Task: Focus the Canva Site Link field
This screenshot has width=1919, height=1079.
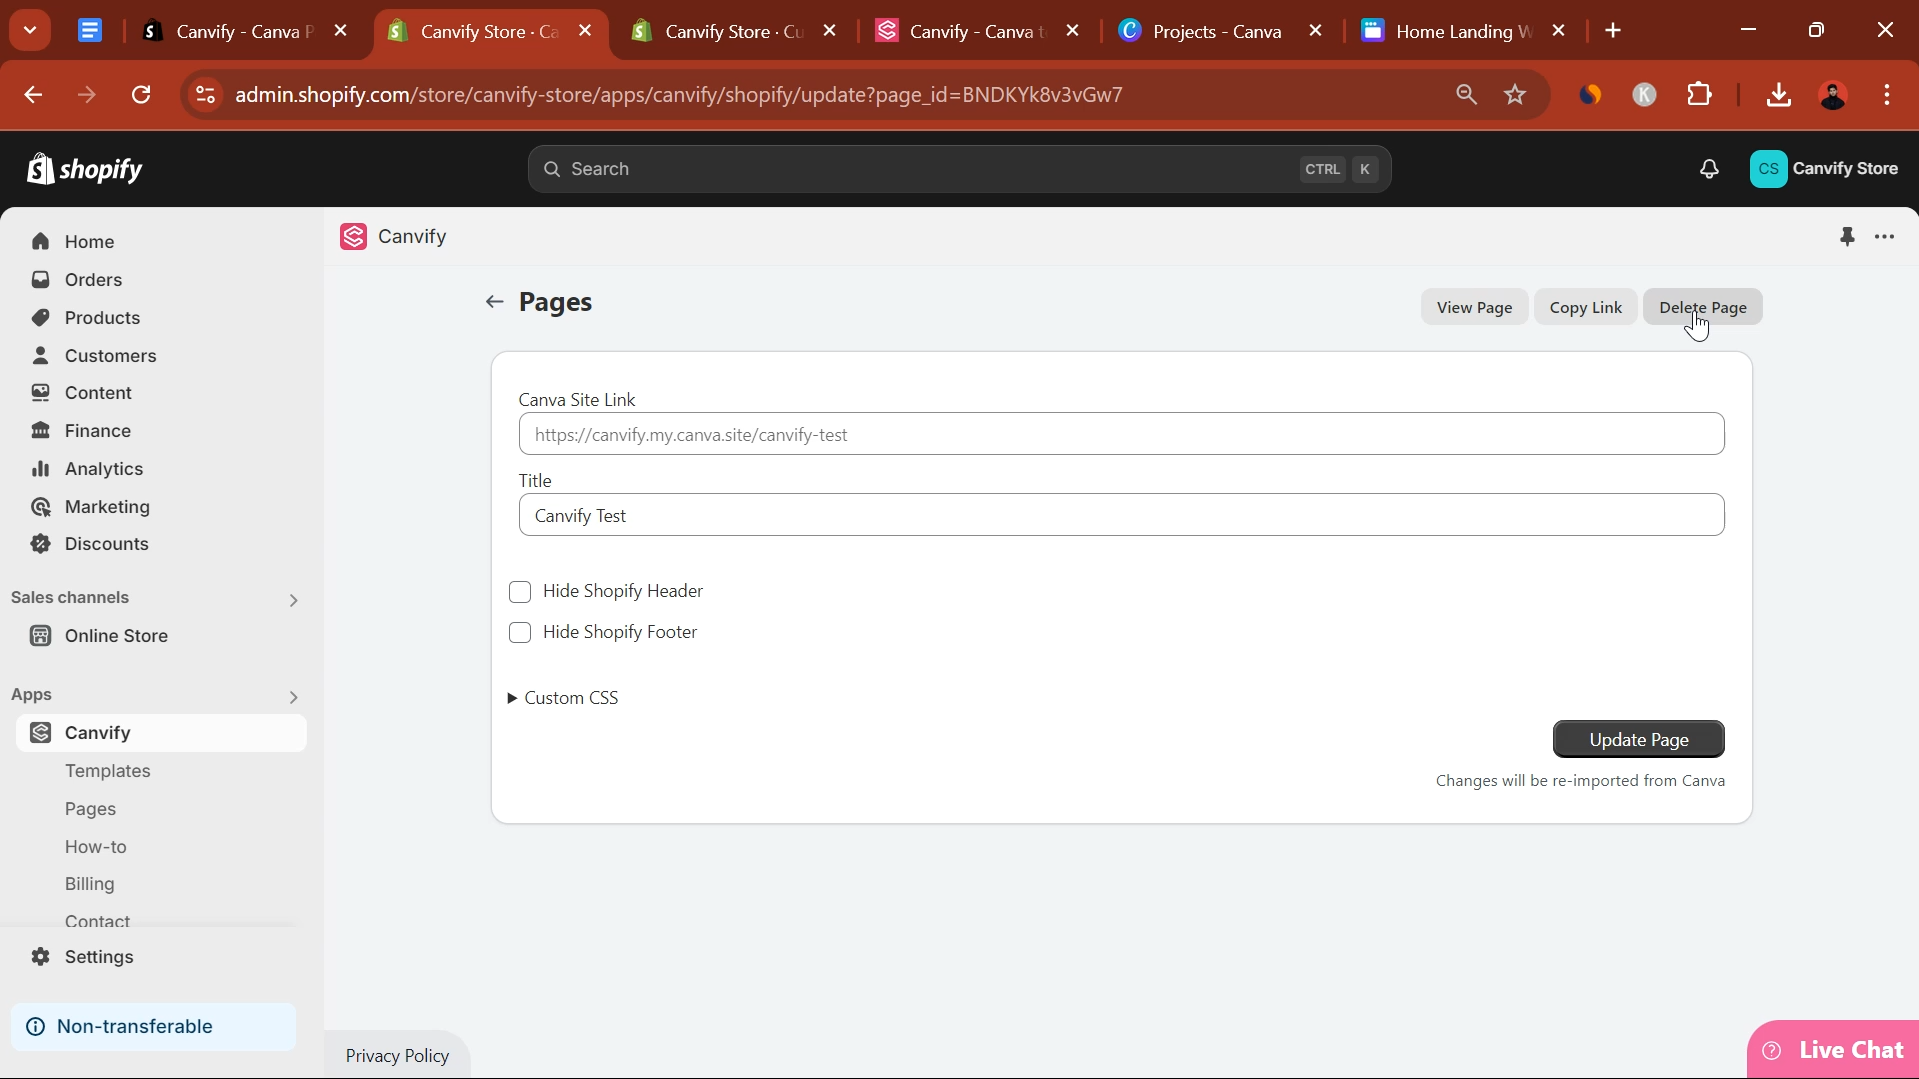Action: (x=1121, y=434)
